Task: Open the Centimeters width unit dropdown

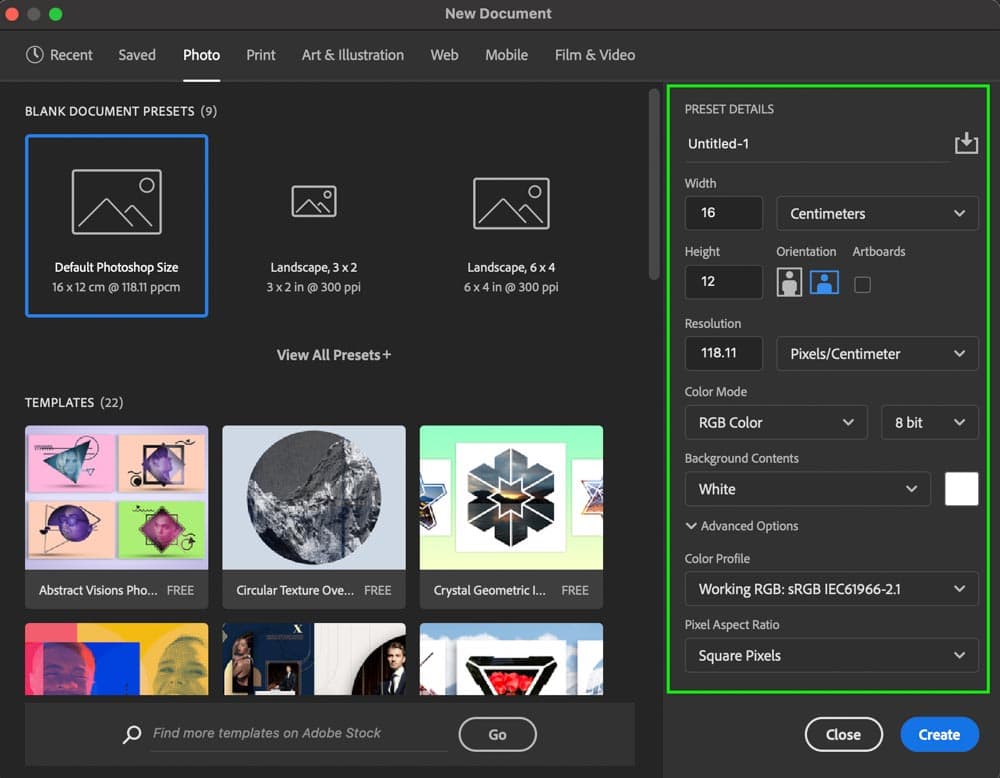Action: tap(877, 214)
